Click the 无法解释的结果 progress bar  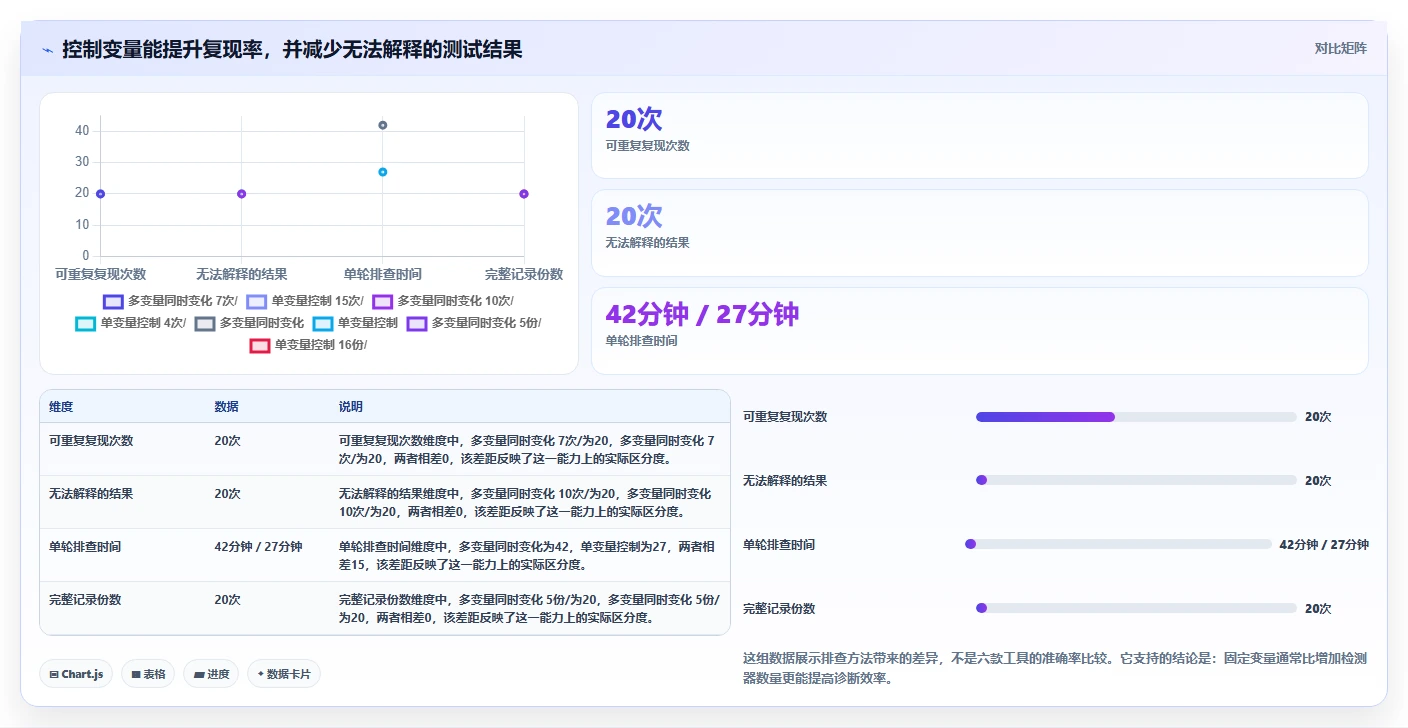1136,481
